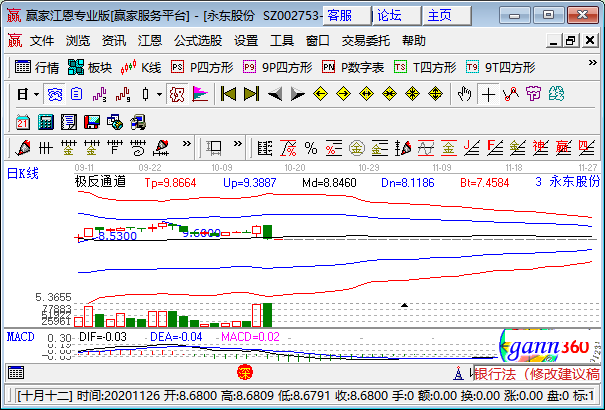Viewport: 605px width, 410px height.
Task: Click the red 神 lines icon
Action: pos(540,148)
